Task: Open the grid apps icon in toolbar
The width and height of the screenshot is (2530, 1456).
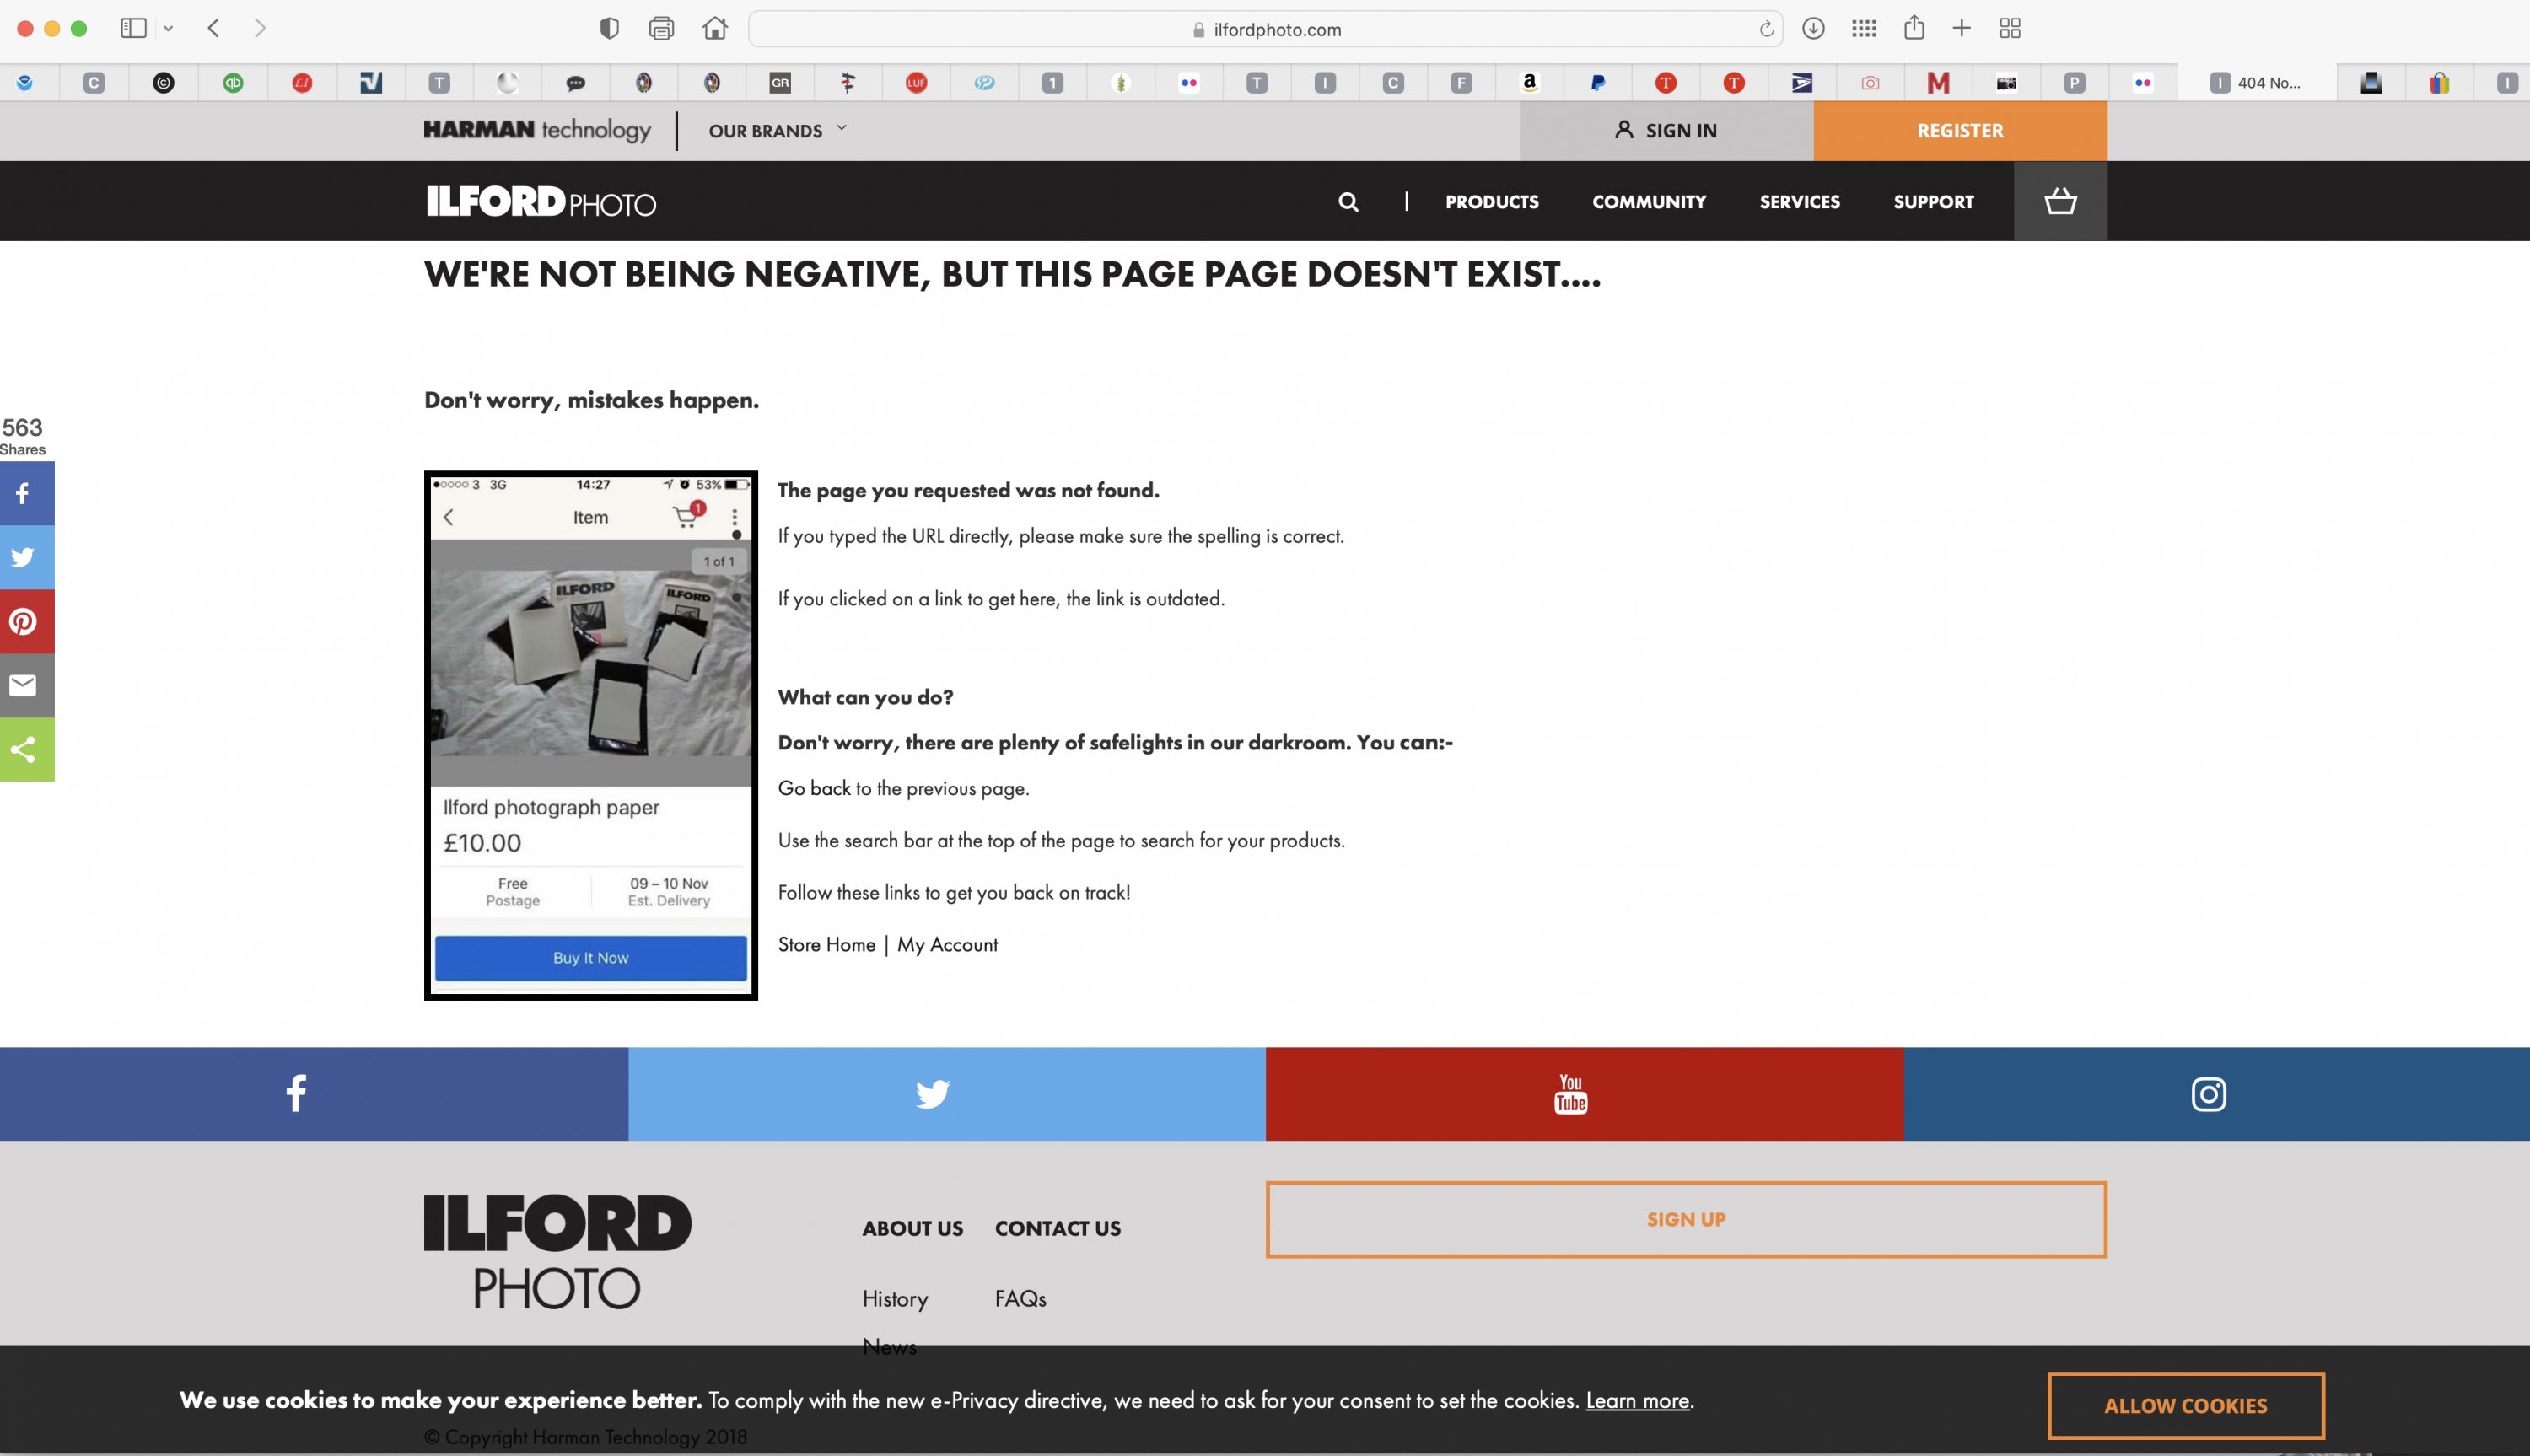Action: 1864,28
